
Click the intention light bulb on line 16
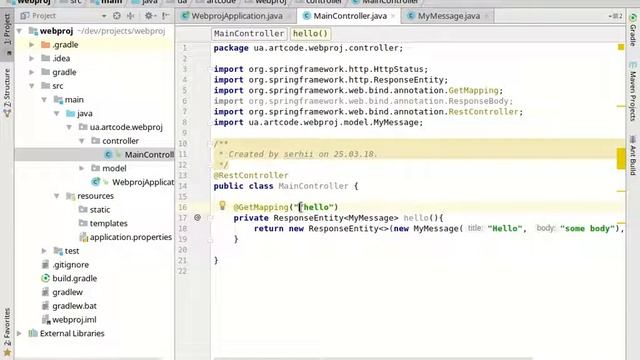pos(222,206)
